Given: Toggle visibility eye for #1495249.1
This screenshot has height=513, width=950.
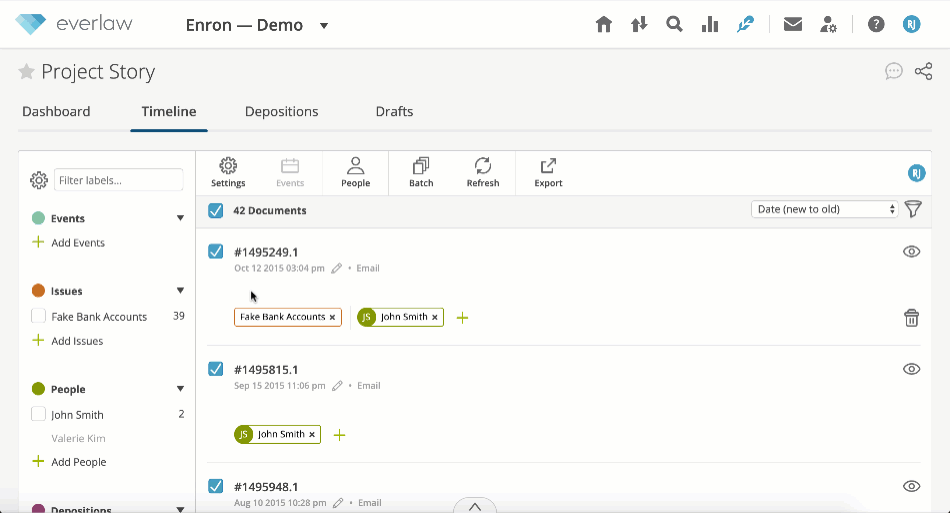Looking at the screenshot, I should pyautogui.click(x=911, y=251).
